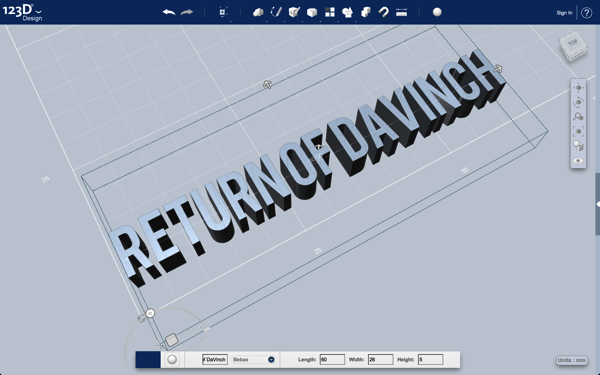The image size is (600, 375).
Task: Open the Primitives shapes tool
Action: click(x=258, y=12)
